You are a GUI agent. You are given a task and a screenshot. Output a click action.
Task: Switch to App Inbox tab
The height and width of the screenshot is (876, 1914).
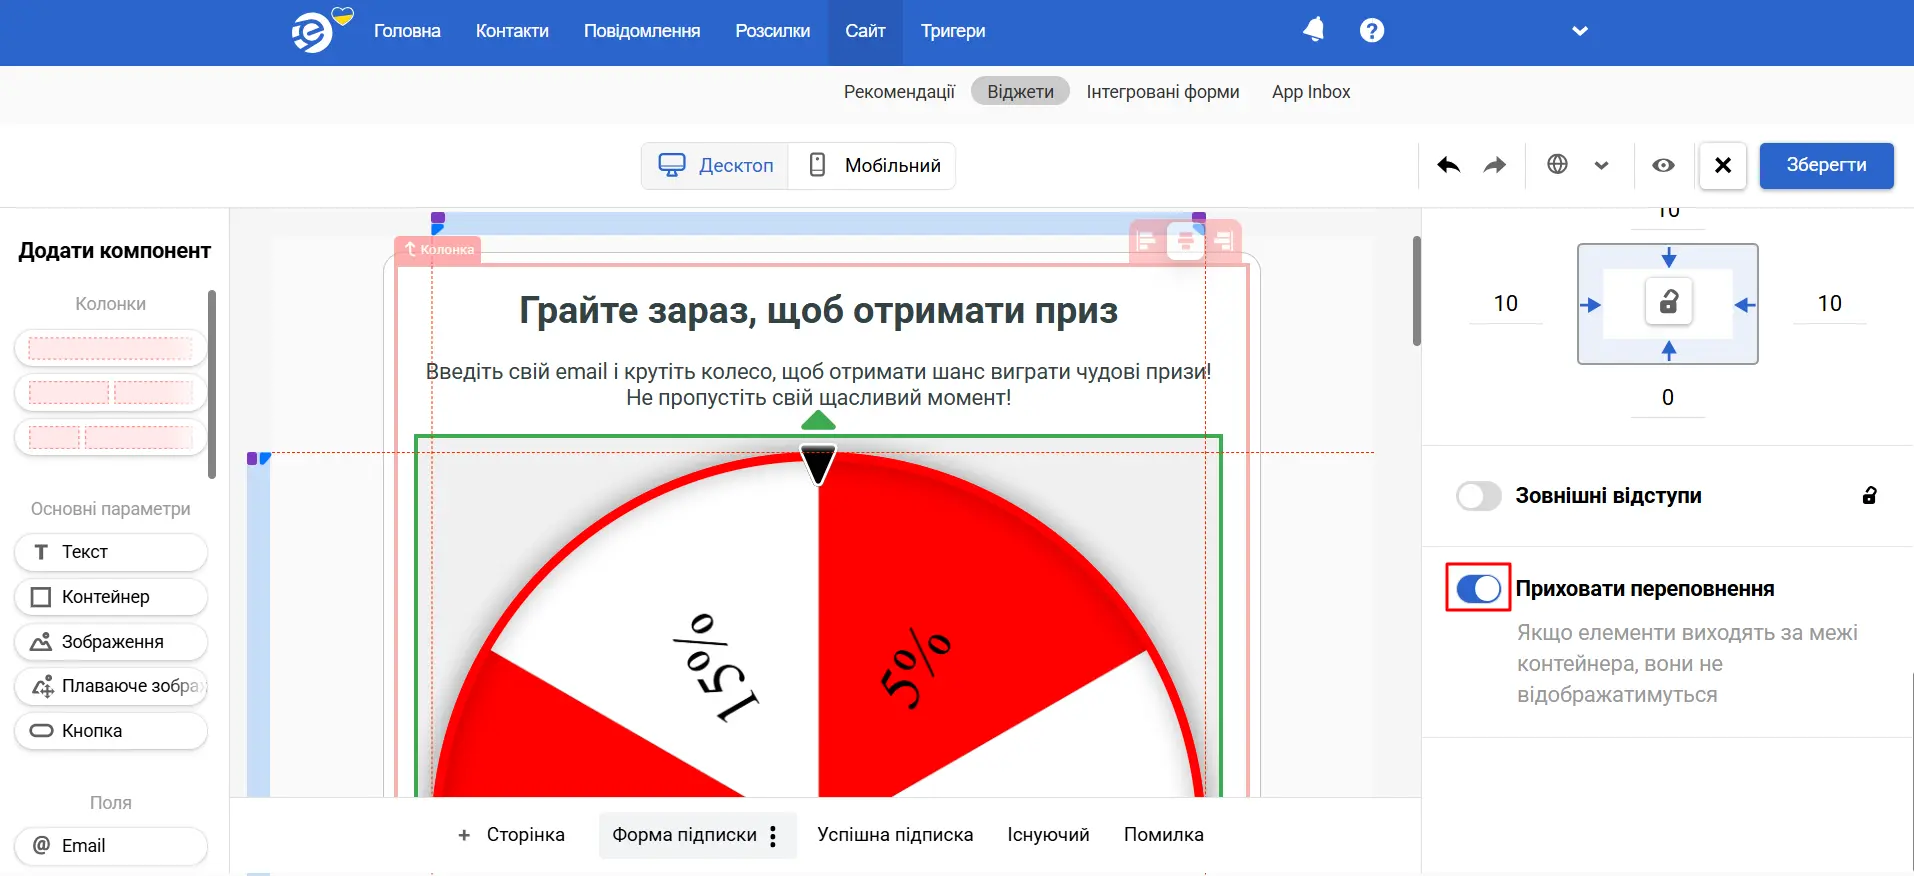(1311, 92)
